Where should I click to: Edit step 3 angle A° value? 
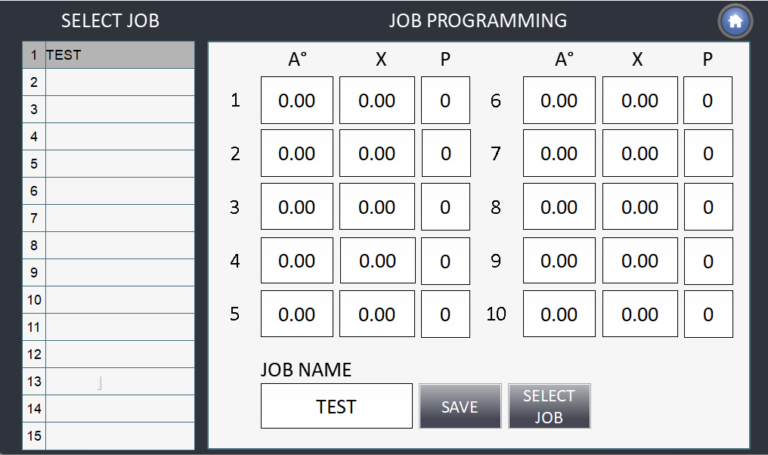click(x=297, y=207)
